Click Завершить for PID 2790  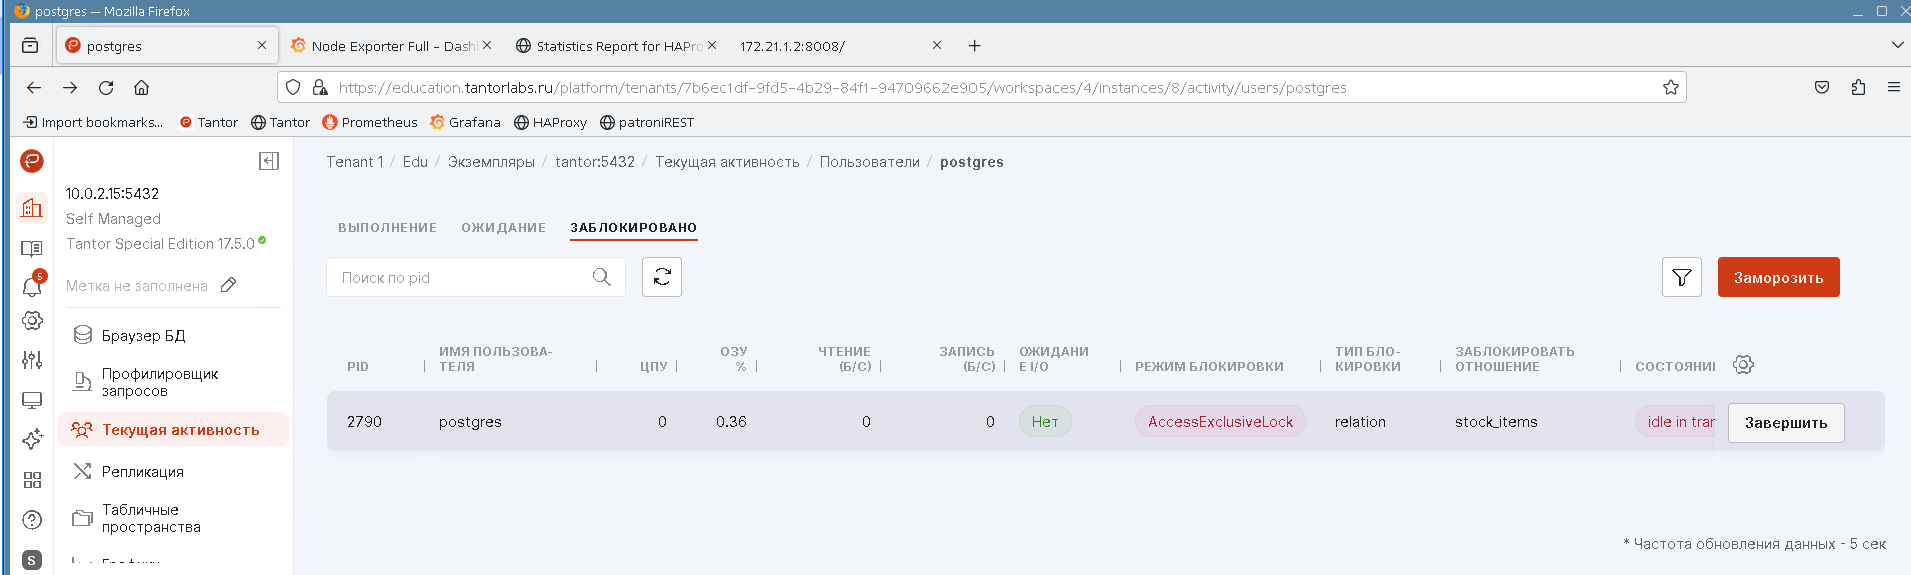[x=1785, y=423]
